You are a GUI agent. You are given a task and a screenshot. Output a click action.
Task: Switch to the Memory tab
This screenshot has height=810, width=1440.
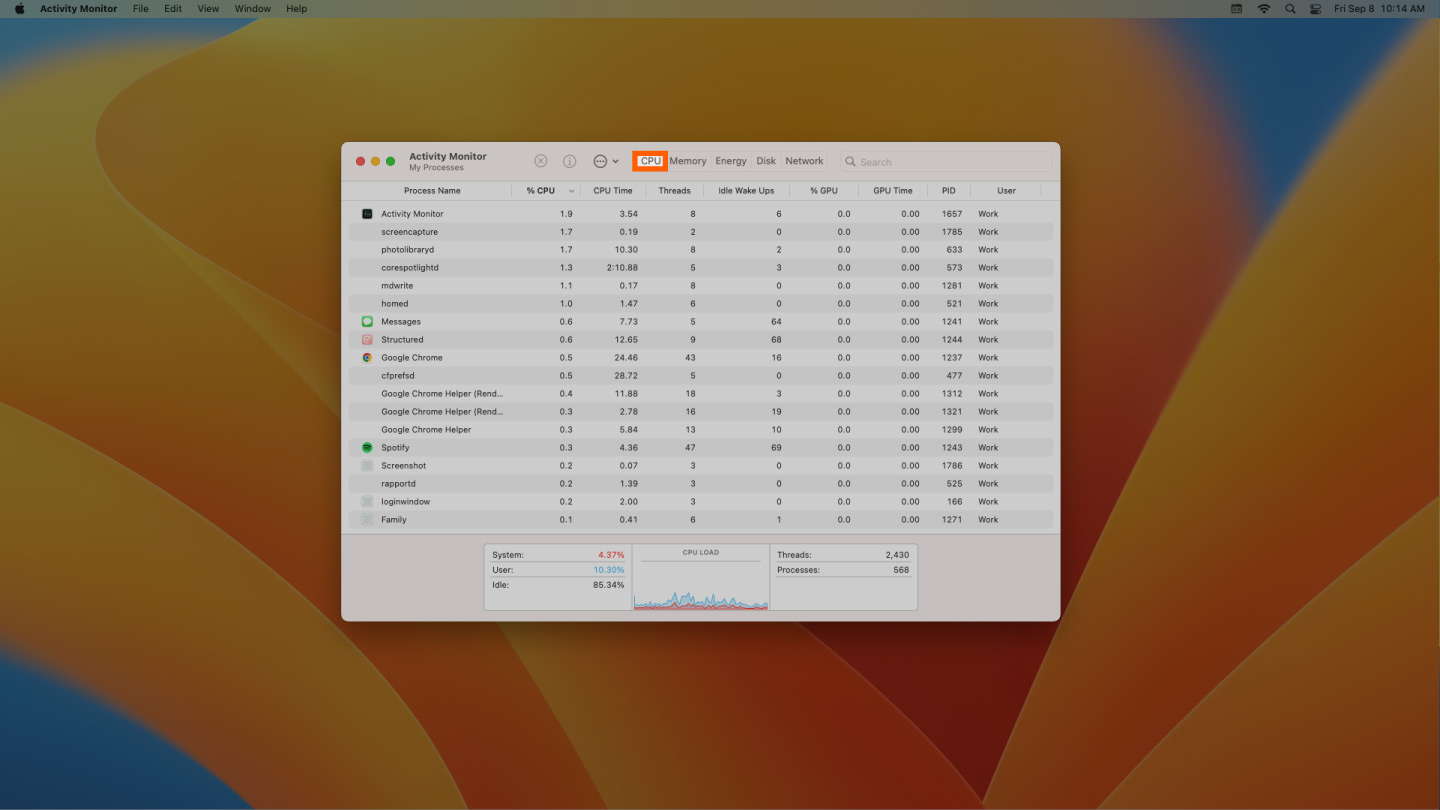[687, 160]
